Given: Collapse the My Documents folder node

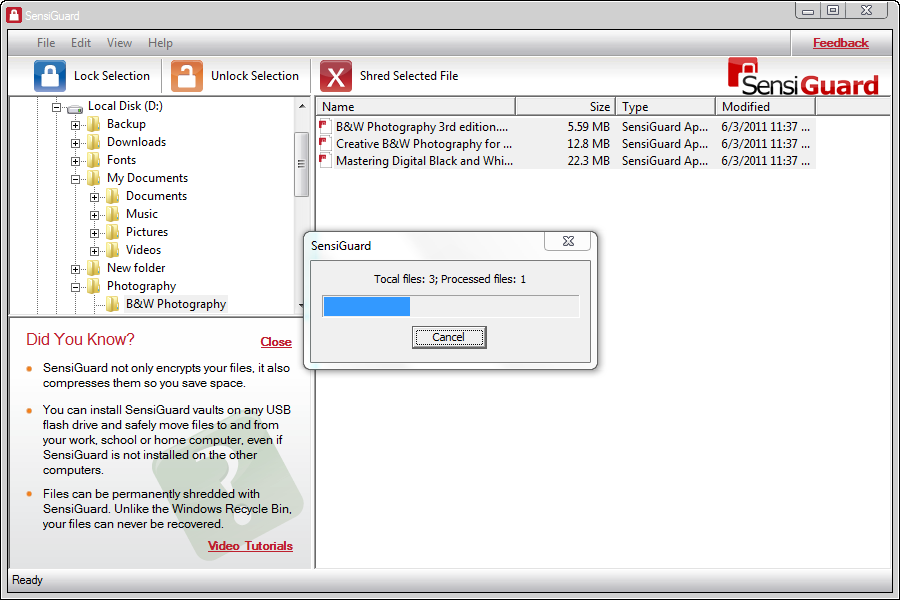Looking at the screenshot, I should (75, 179).
